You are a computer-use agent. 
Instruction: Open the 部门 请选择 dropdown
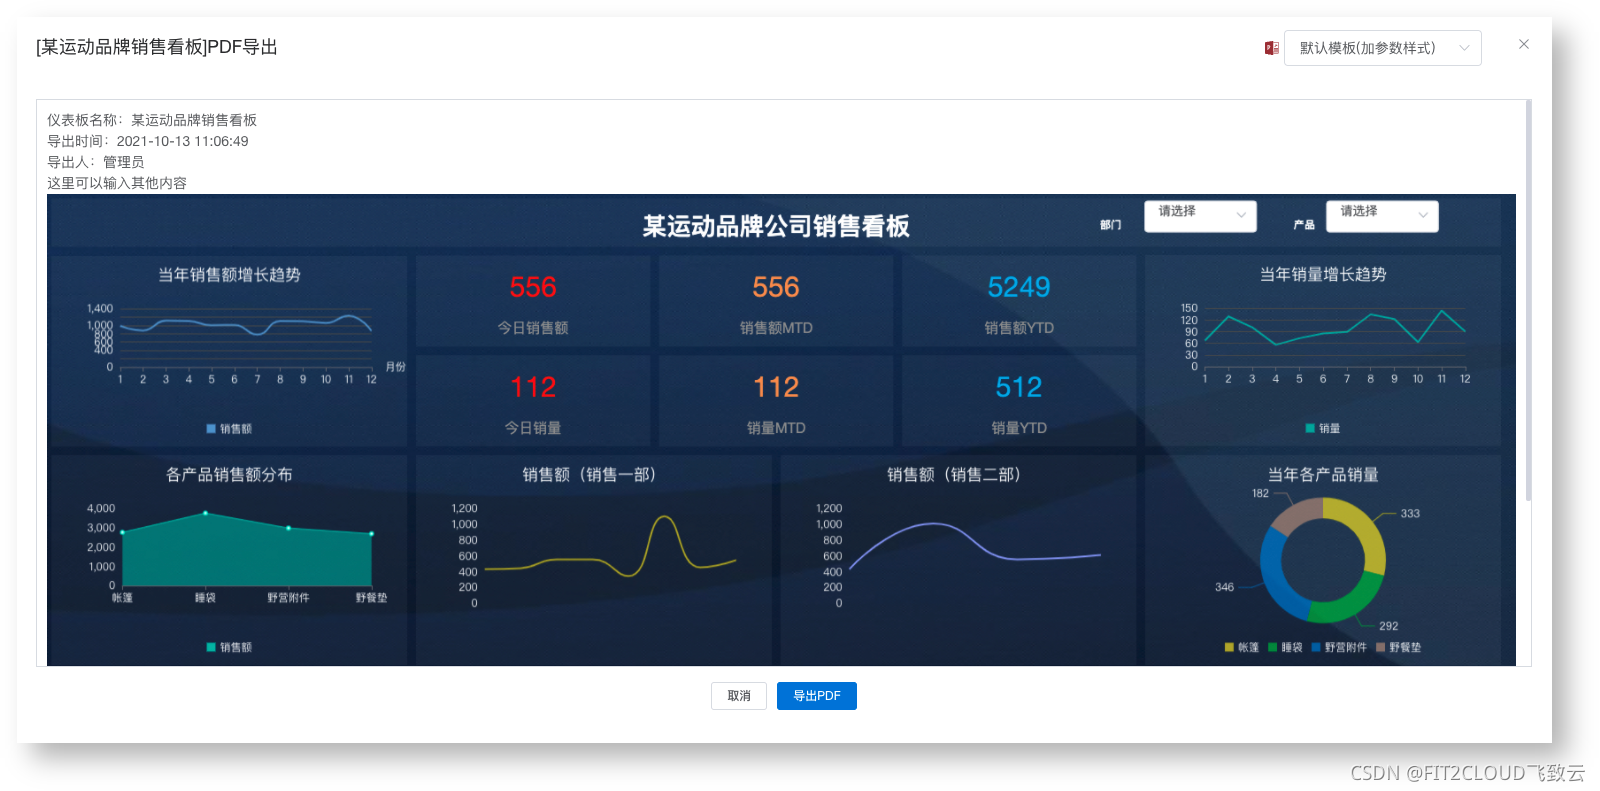[x=1200, y=216]
